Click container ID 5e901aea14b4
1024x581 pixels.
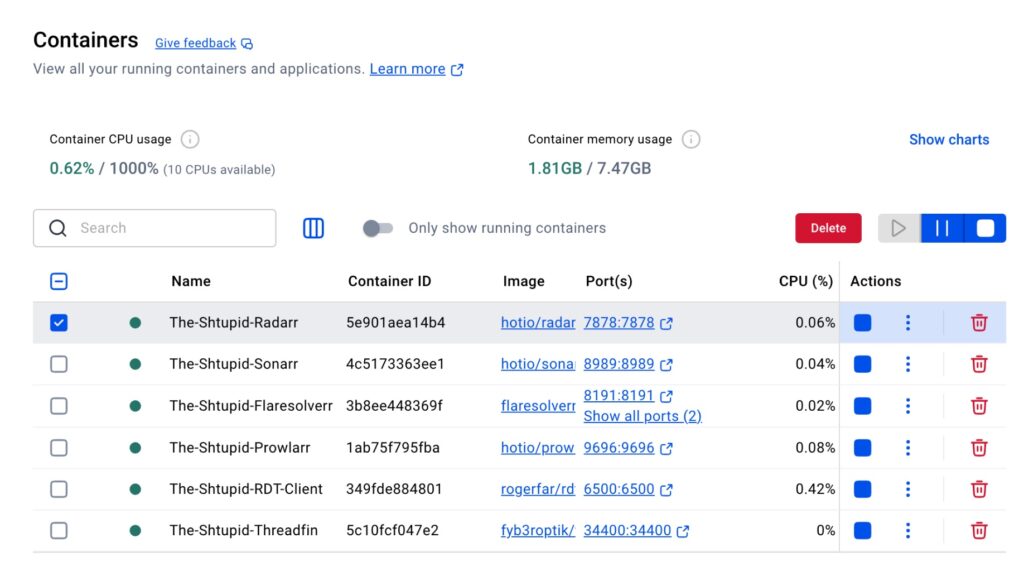(x=396, y=322)
